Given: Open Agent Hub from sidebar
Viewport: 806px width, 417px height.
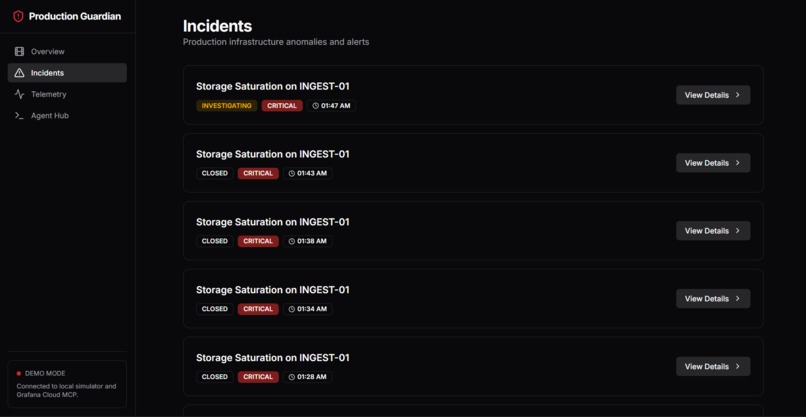Looking at the screenshot, I should pos(67,116).
